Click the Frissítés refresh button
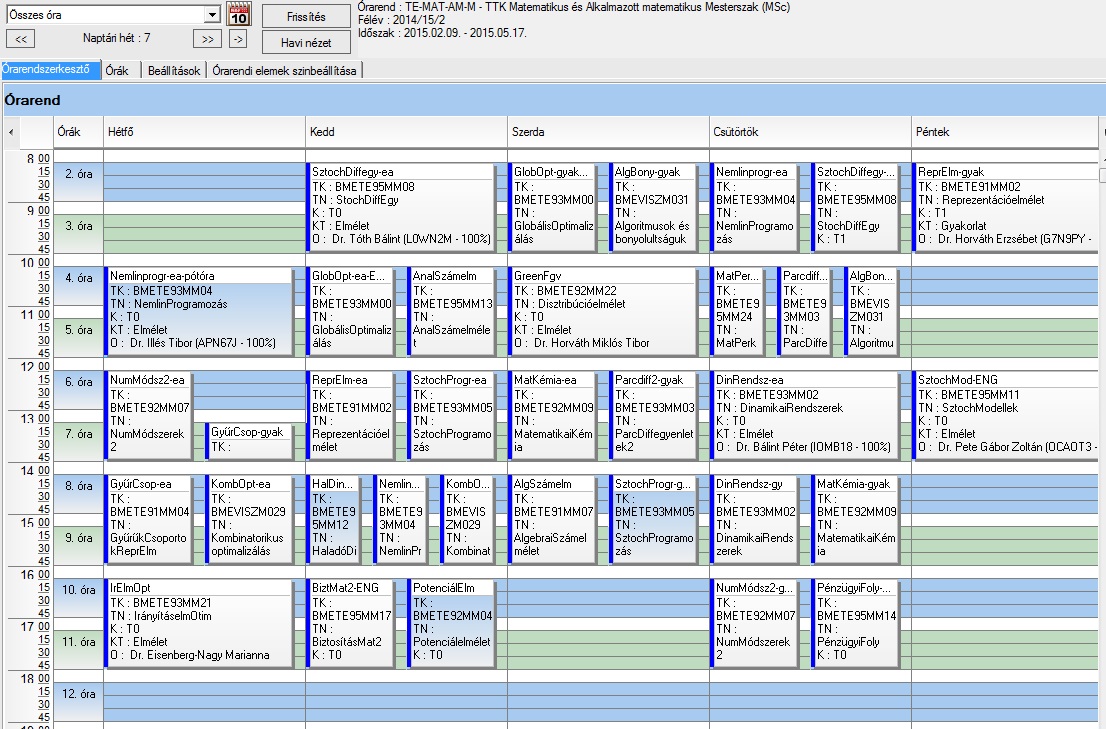Screen dimensions: 1106x729 coord(306,16)
